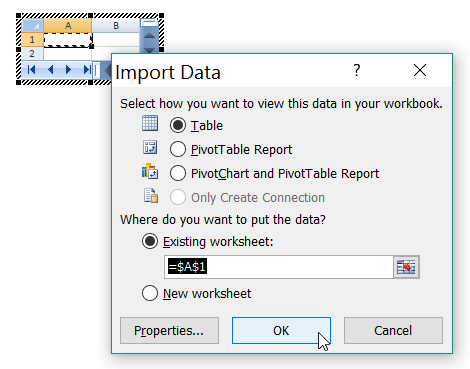Open the Properties dialog
Screen dimensions: 470x369
tap(169, 331)
